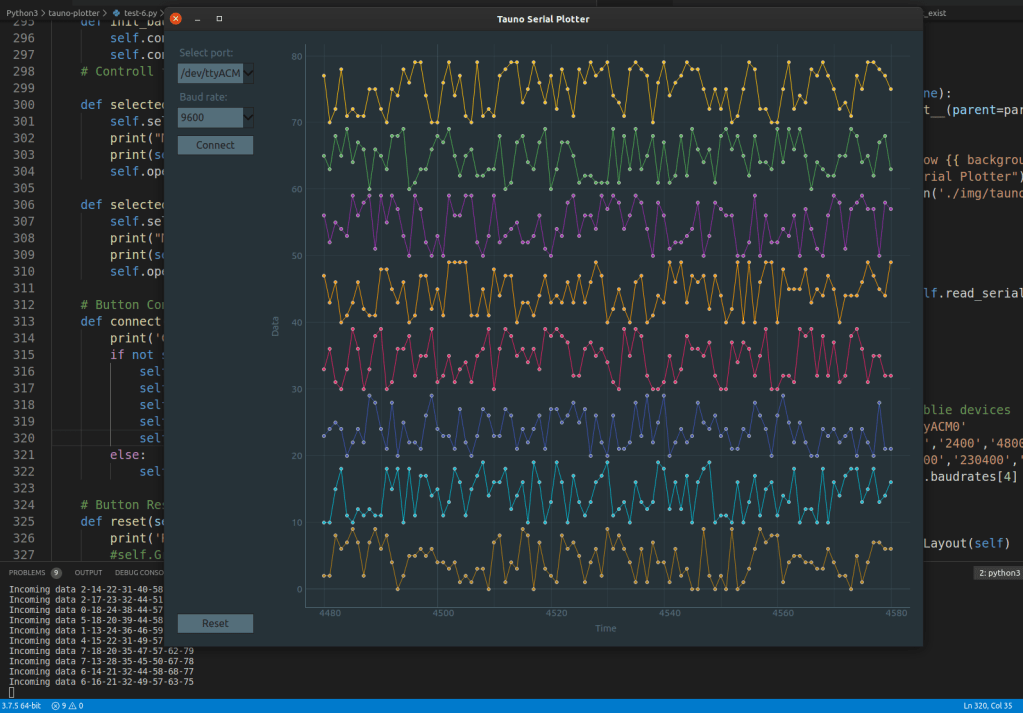
Task: Click the Python file icon beside test-6.py
Action: pos(116,13)
